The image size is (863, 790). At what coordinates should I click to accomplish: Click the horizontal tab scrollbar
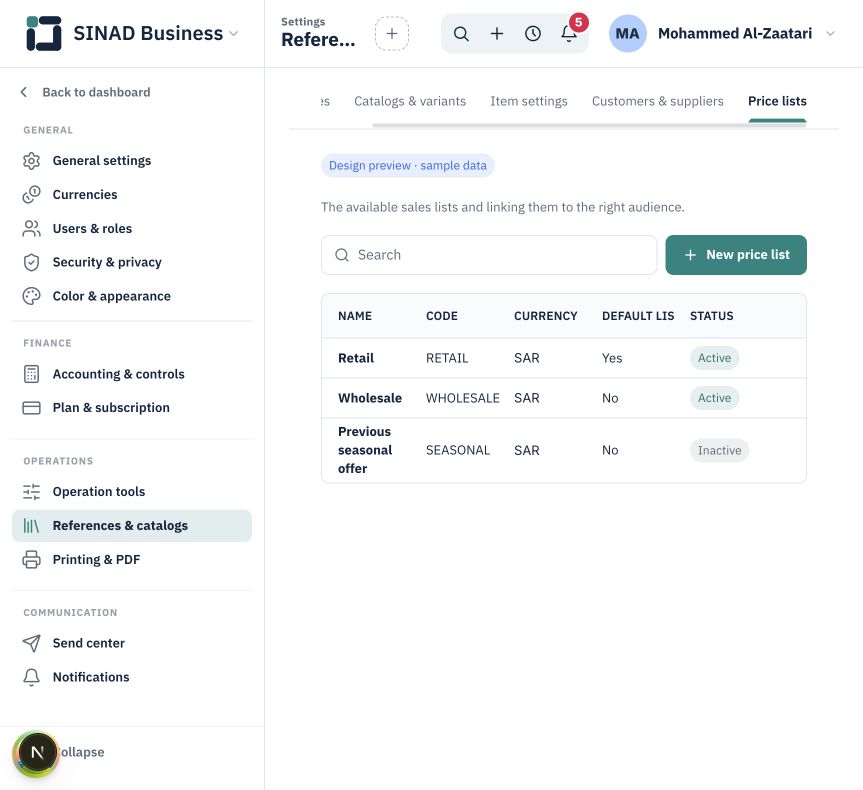click(589, 126)
